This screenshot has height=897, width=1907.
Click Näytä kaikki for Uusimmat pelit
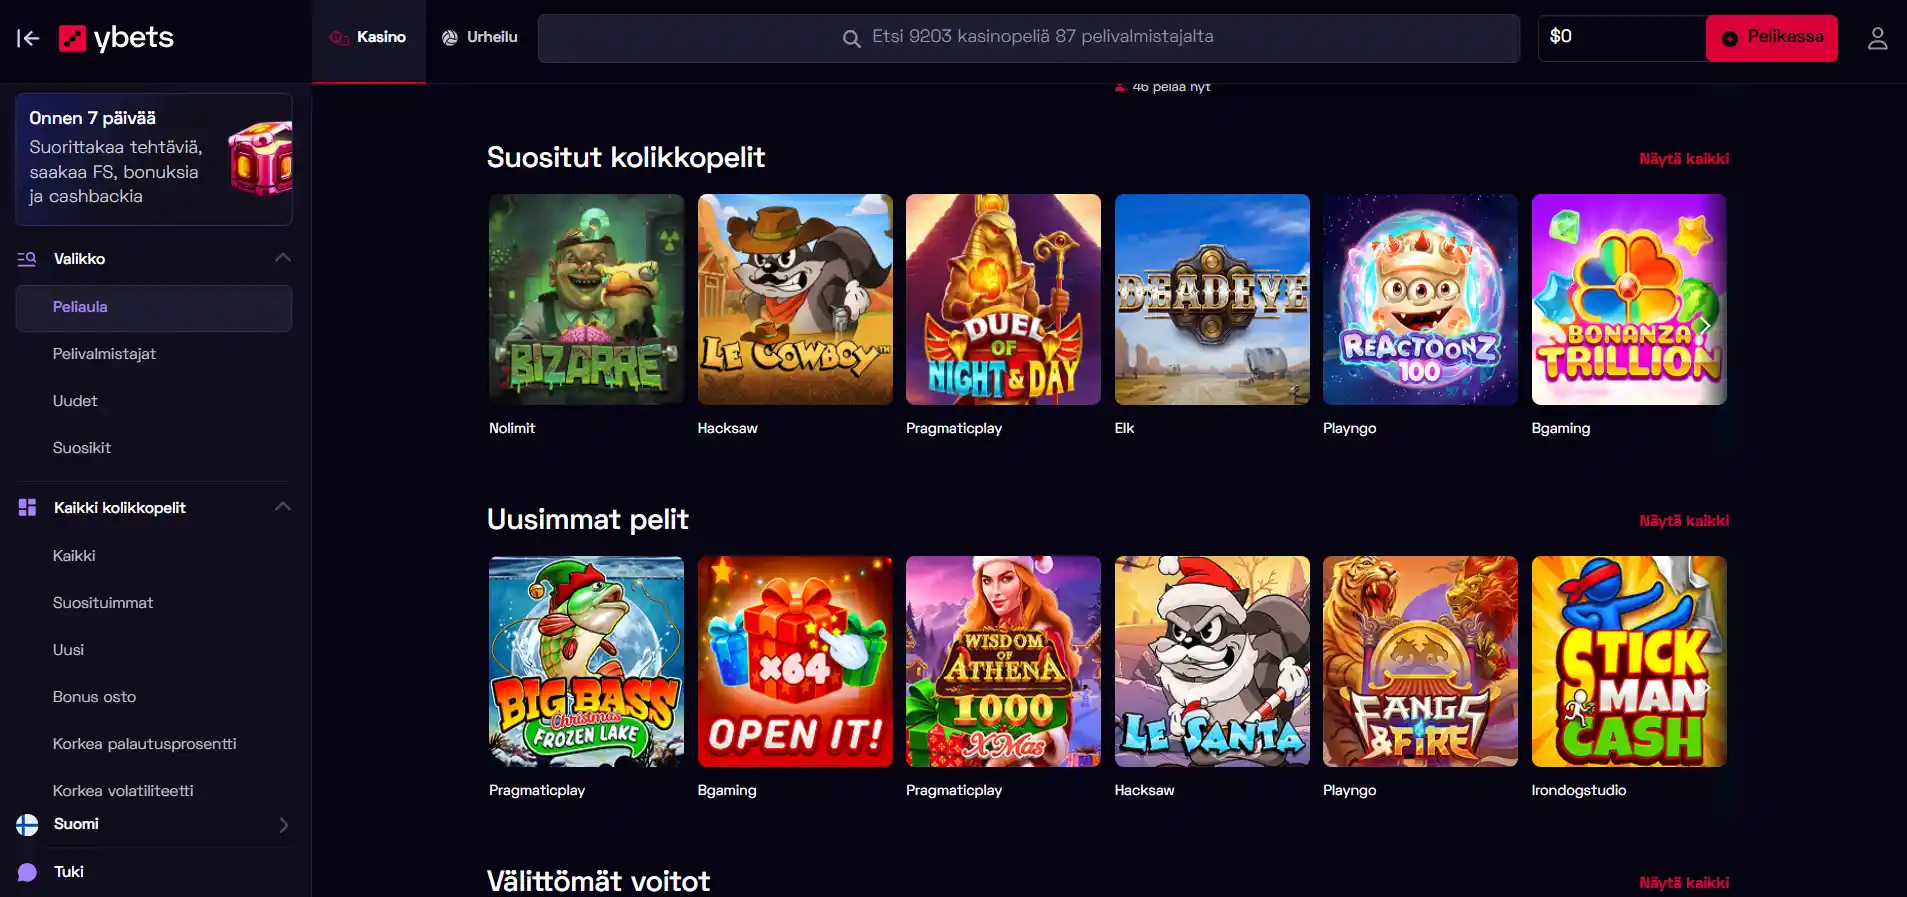[1683, 521]
